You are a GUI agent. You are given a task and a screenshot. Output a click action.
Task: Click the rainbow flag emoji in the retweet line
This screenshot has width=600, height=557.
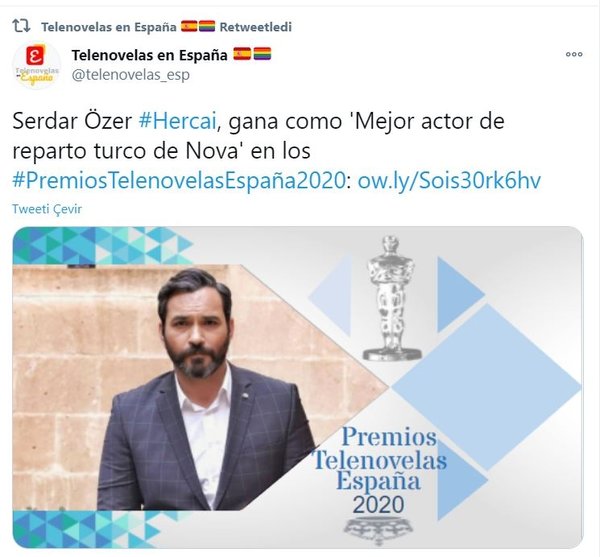tap(207, 26)
